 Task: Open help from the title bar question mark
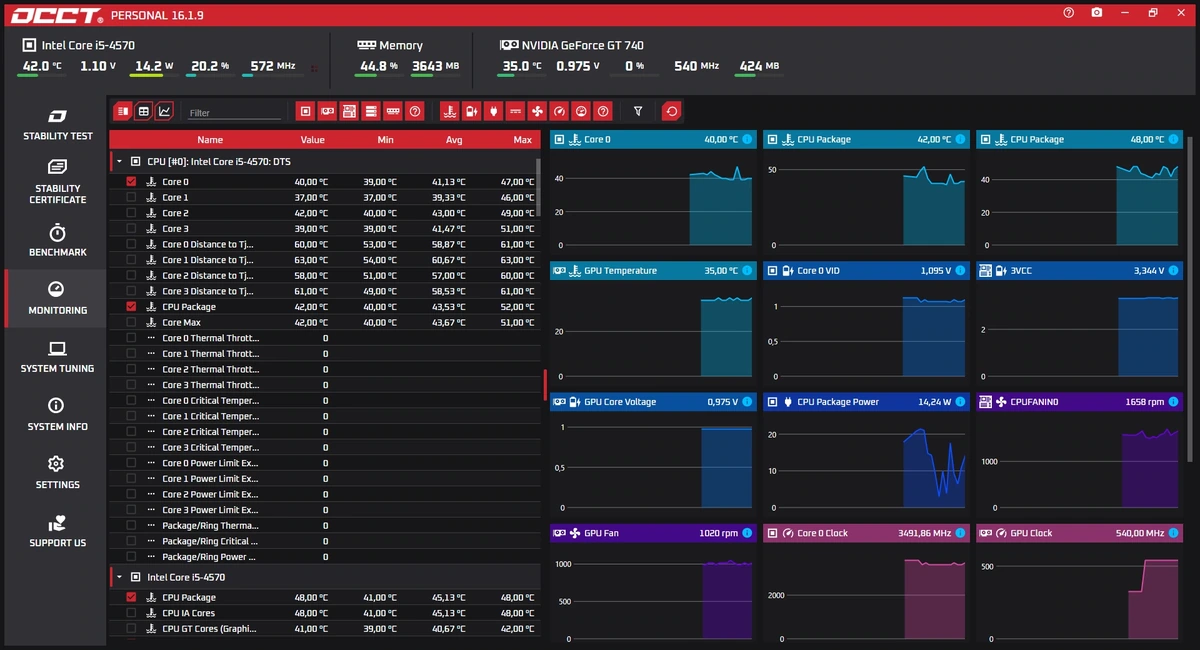(1069, 13)
